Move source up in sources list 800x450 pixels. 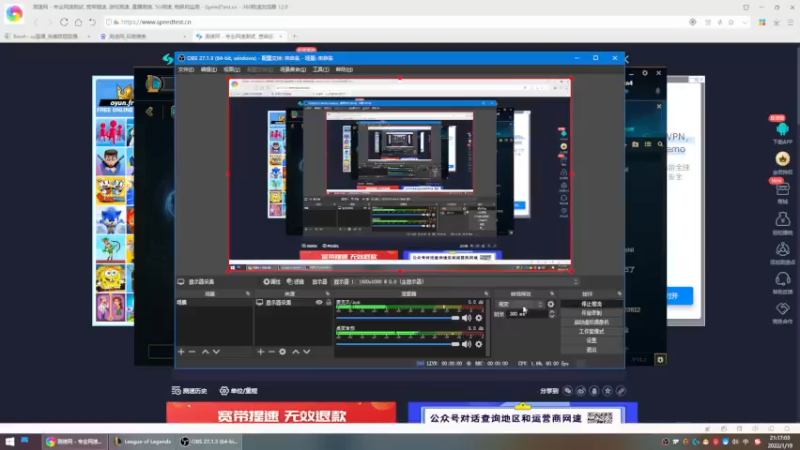click(x=295, y=352)
